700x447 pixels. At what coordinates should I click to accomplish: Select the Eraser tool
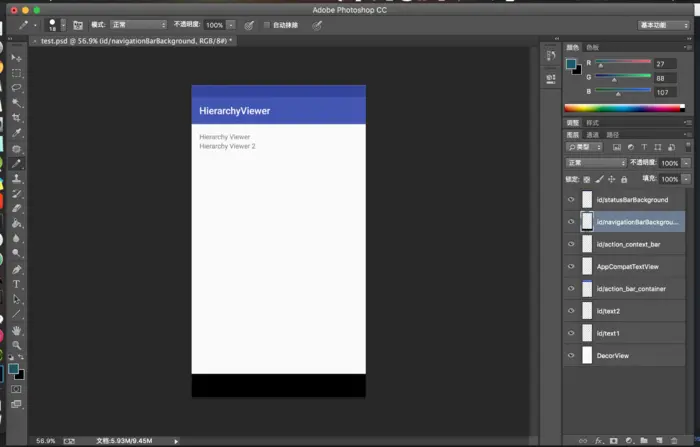coord(17,209)
